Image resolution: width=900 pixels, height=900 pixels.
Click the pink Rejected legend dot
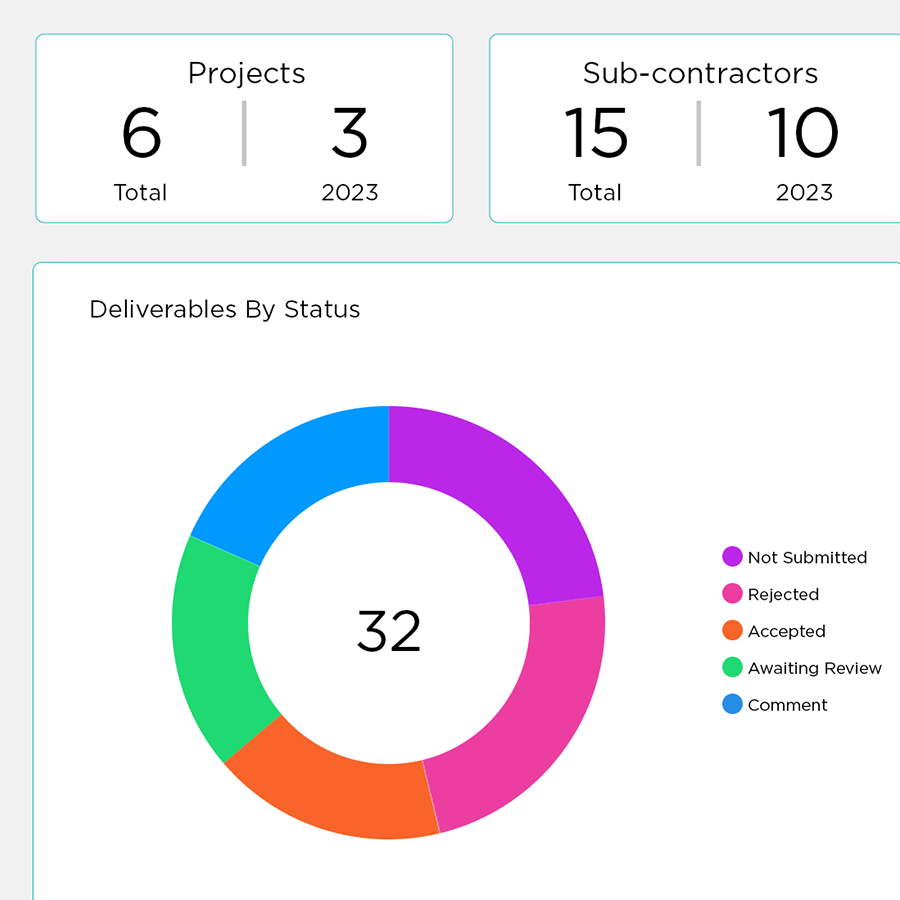pos(732,594)
